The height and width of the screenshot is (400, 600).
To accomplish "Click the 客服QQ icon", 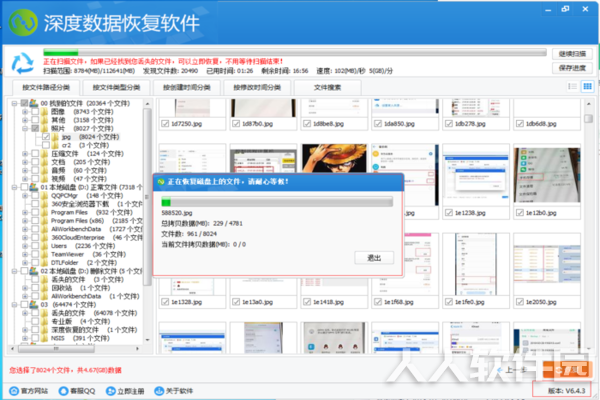I will click(64, 391).
